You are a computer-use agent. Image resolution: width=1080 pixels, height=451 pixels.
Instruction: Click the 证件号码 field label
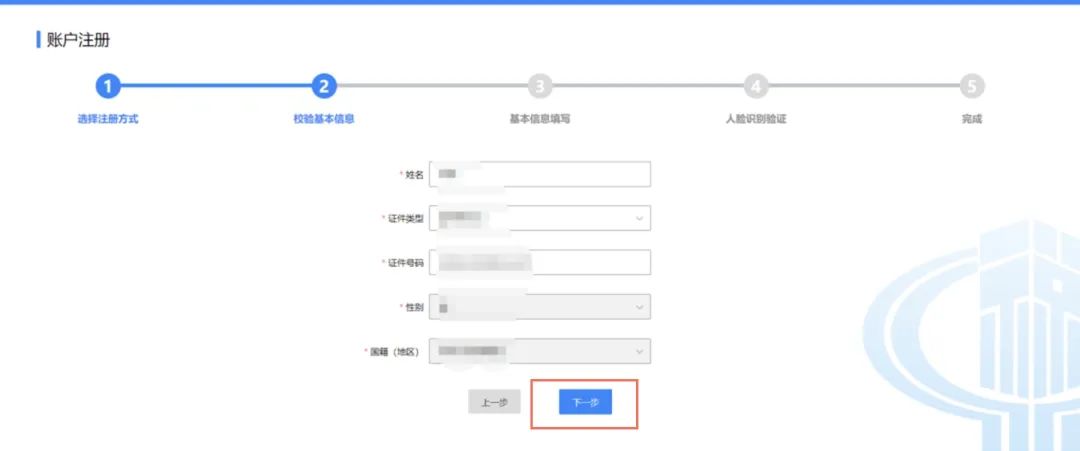coord(406,263)
